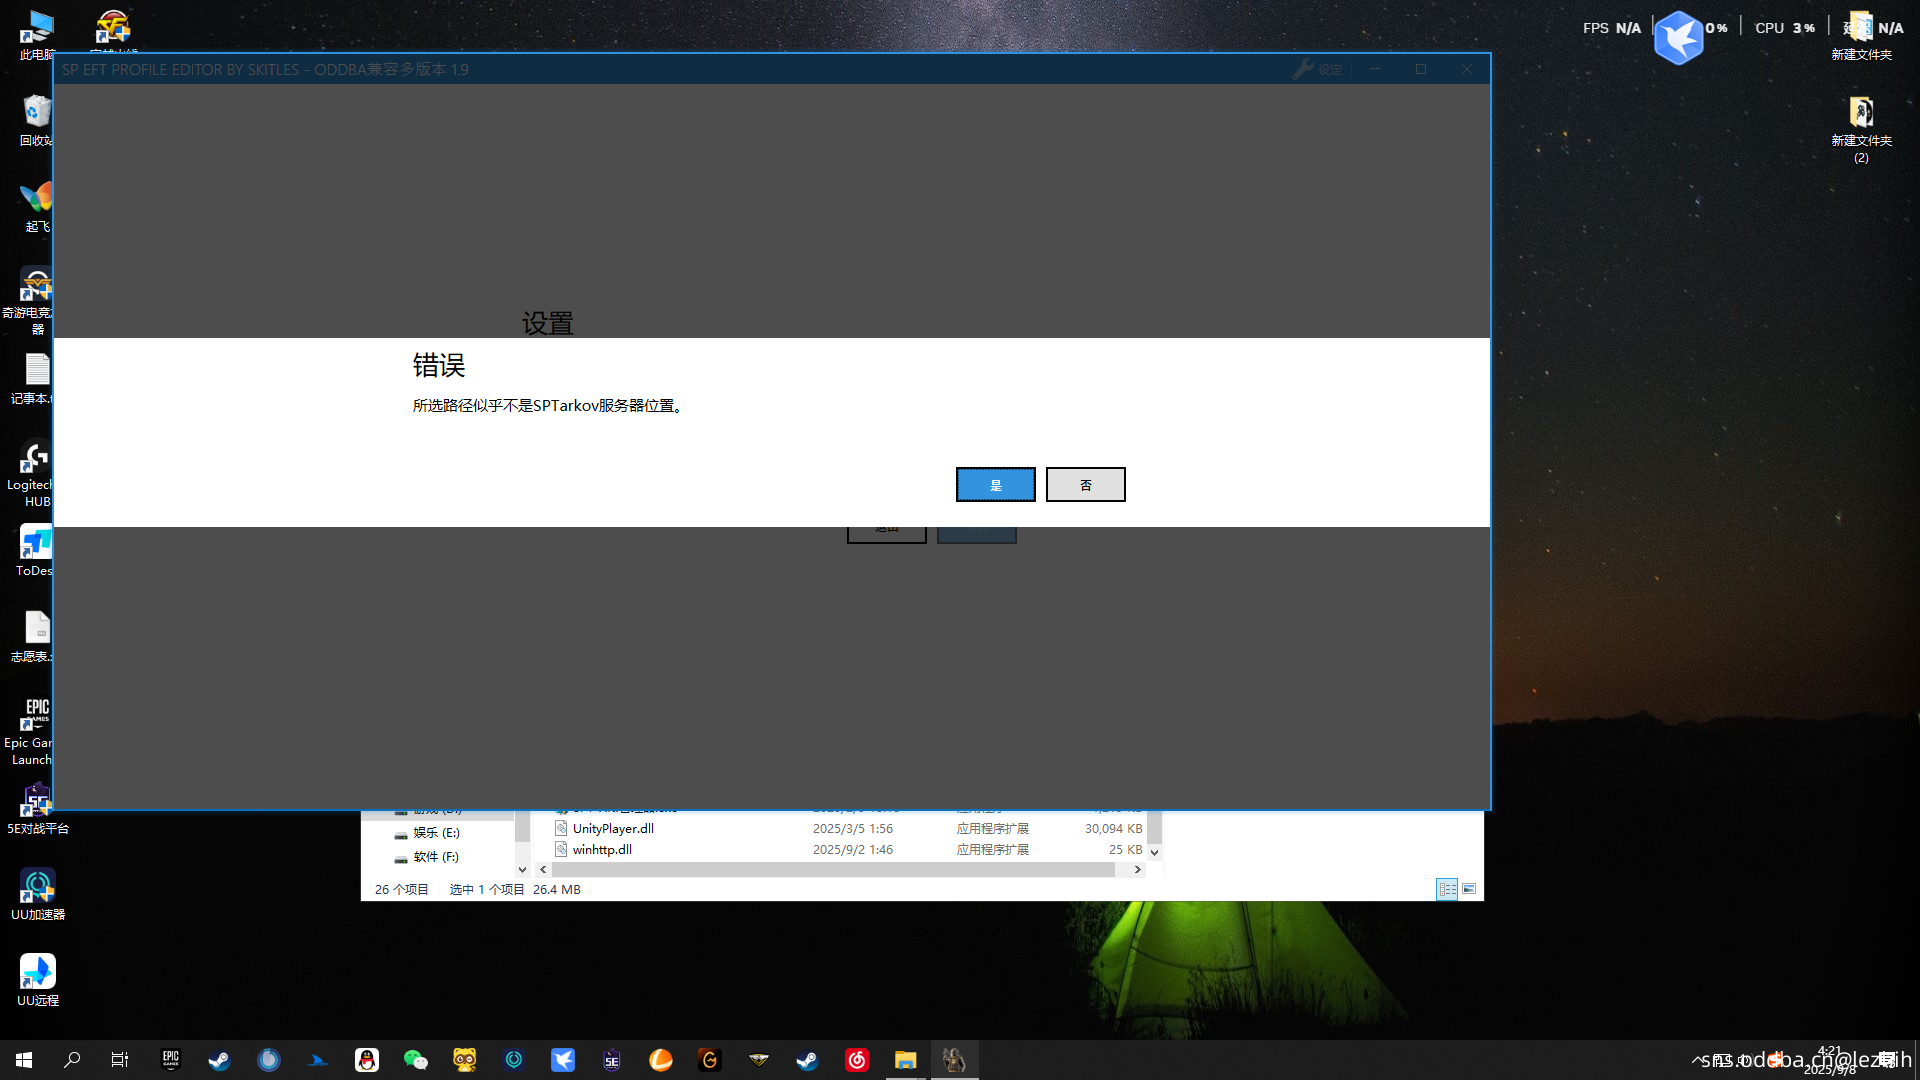Click the Xunlei floating bird widget
The width and height of the screenshot is (1920, 1080).
coord(1679,38)
